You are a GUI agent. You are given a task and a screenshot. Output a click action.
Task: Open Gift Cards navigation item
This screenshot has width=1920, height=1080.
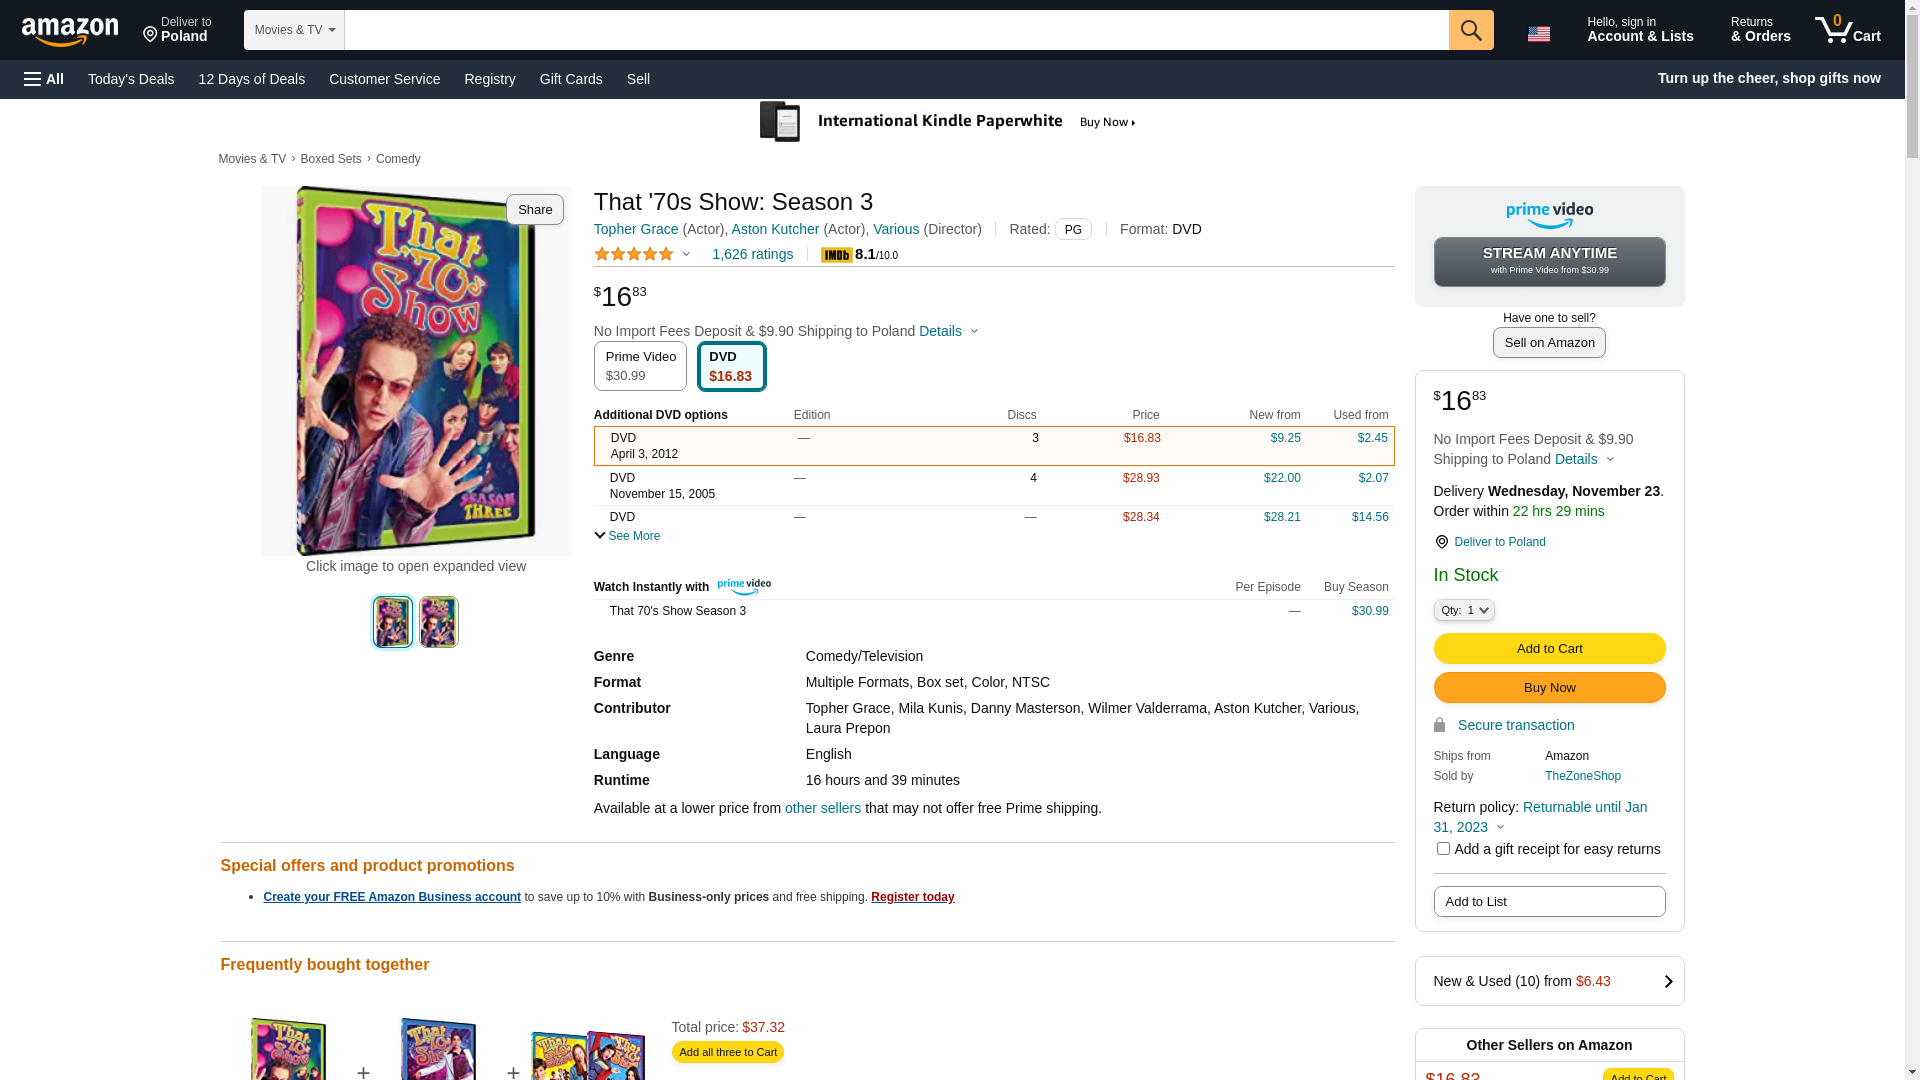[571, 79]
